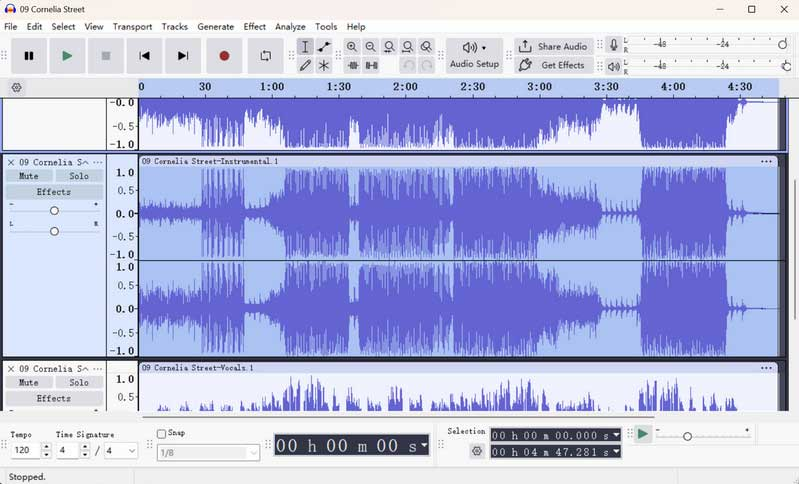Solo the Vocals track
Screen dimensions: 799x484
pyautogui.click(x=79, y=382)
